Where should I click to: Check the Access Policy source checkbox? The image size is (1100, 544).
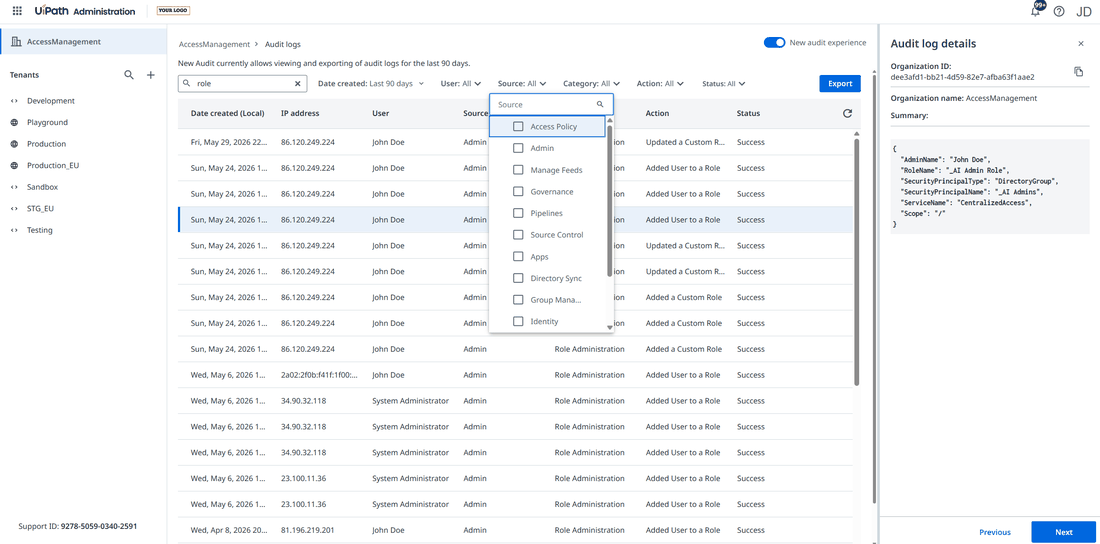click(x=518, y=127)
